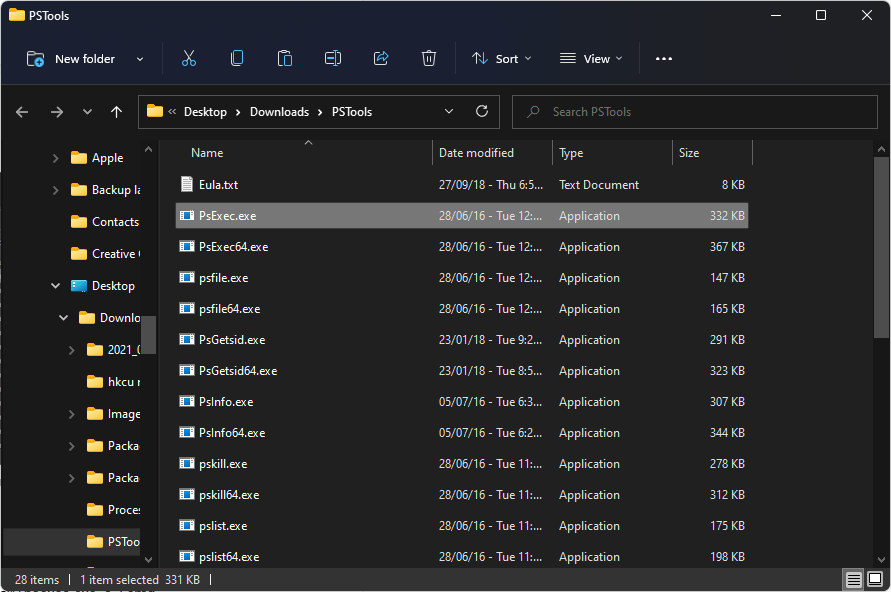Viewport: 891px width, 592px height.
Task: Click Downloads in the address breadcrumb
Action: click(x=279, y=112)
